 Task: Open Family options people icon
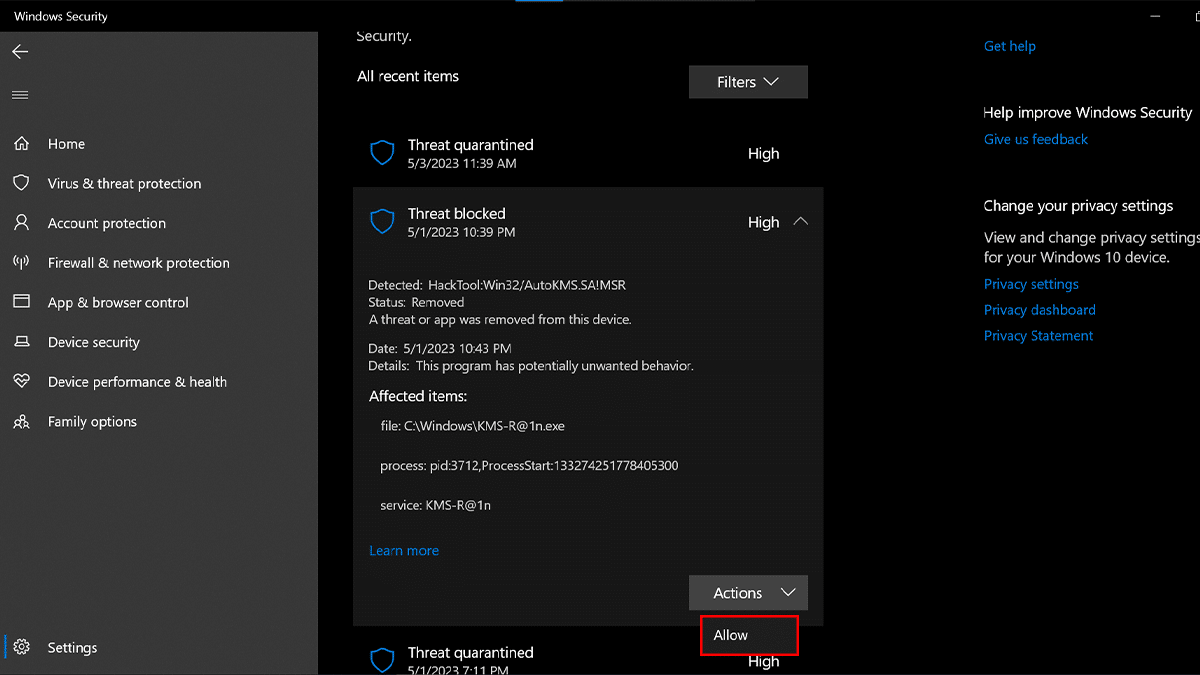pos(21,422)
